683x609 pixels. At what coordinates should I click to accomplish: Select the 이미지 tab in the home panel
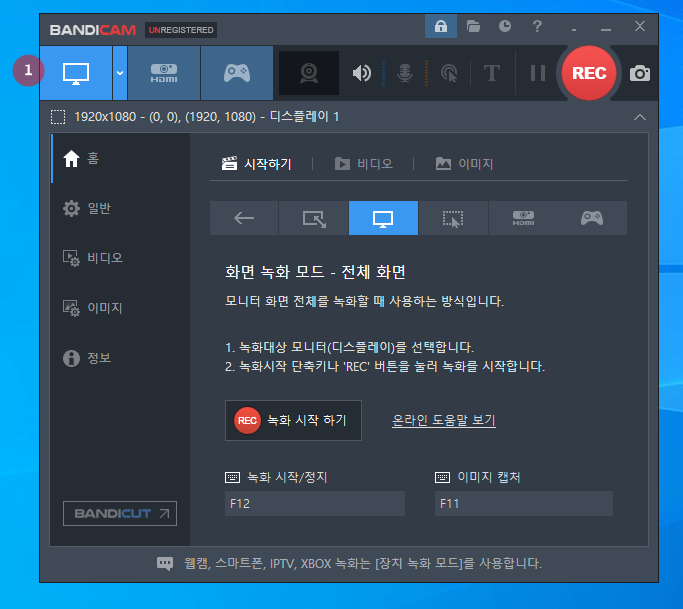[464, 164]
